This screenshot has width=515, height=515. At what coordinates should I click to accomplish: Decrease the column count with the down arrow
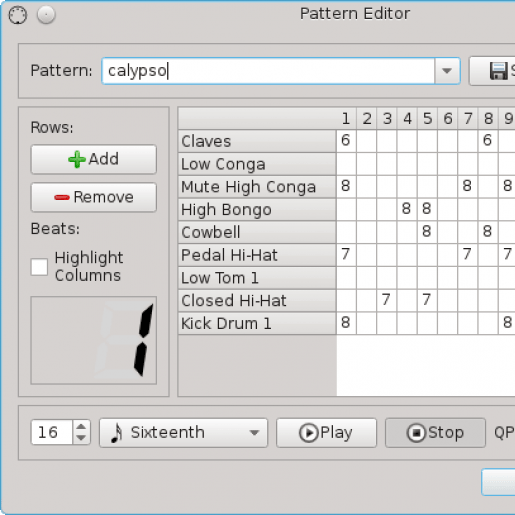pos(81,438)
